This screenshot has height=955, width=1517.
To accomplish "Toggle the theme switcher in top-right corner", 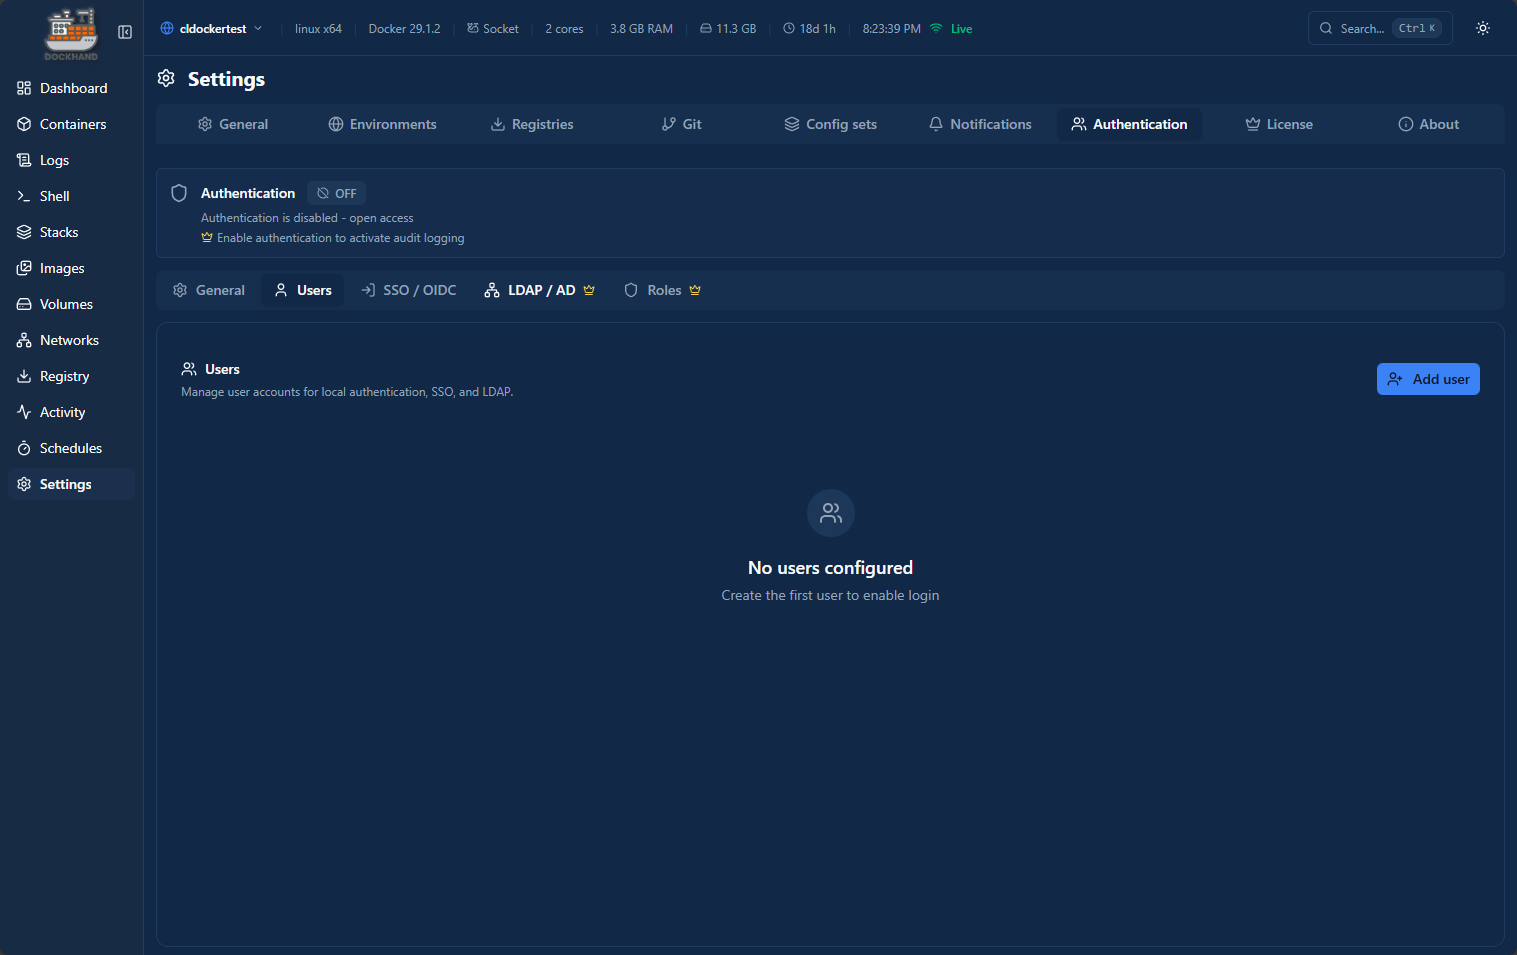I will tap(1482, 28).
